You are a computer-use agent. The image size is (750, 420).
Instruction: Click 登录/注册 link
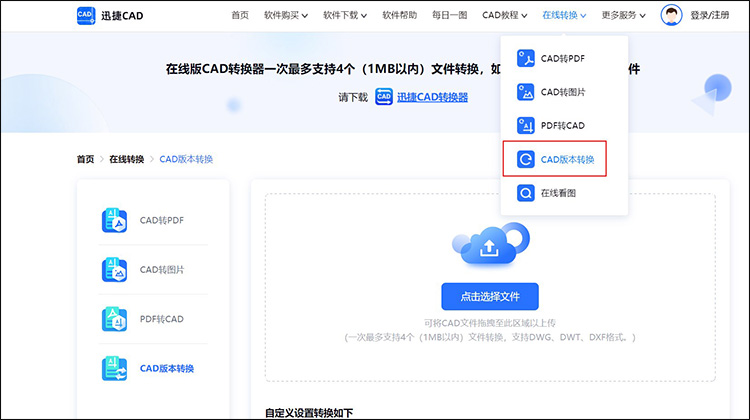(x=710, y=15)
